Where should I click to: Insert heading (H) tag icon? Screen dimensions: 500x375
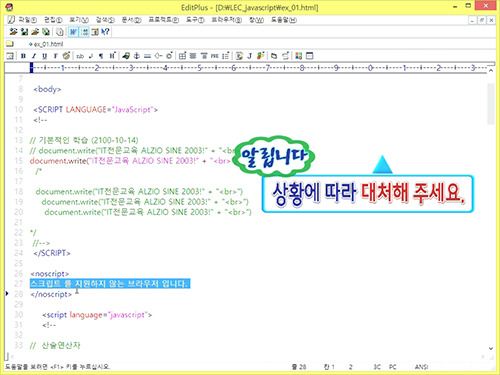coord(112,56)
